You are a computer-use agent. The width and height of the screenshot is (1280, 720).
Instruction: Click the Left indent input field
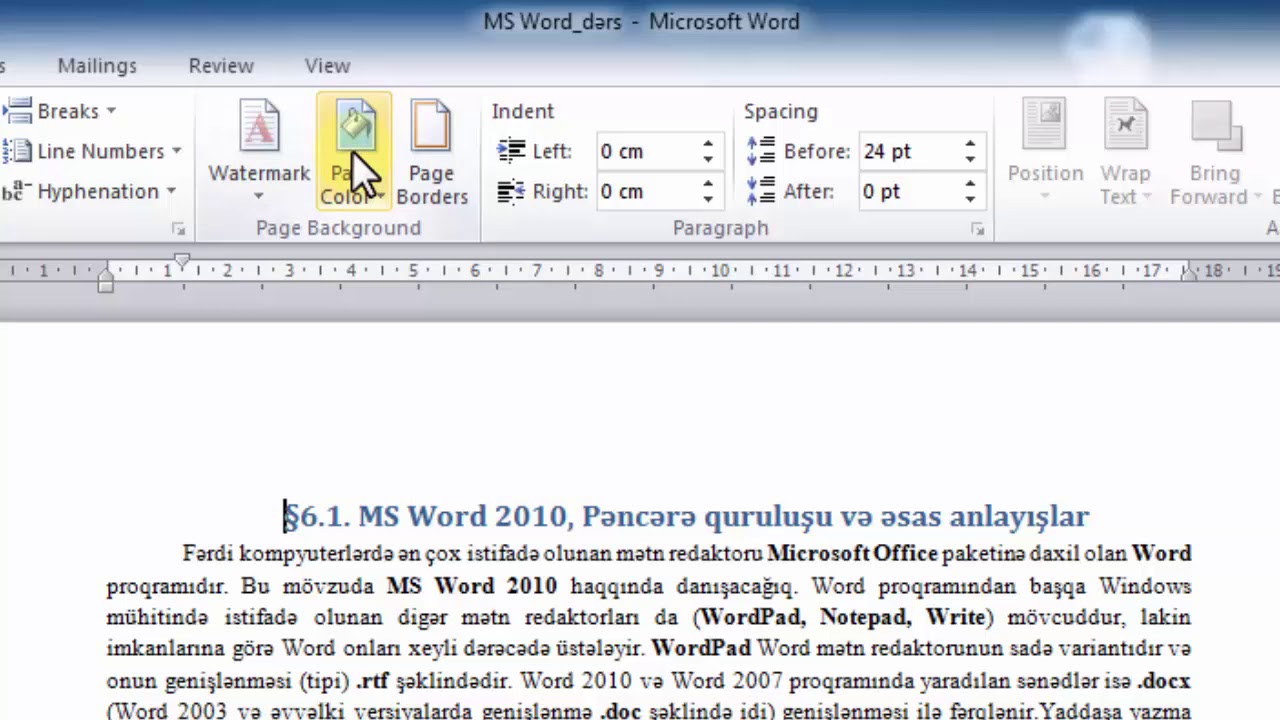coord(647,151)
